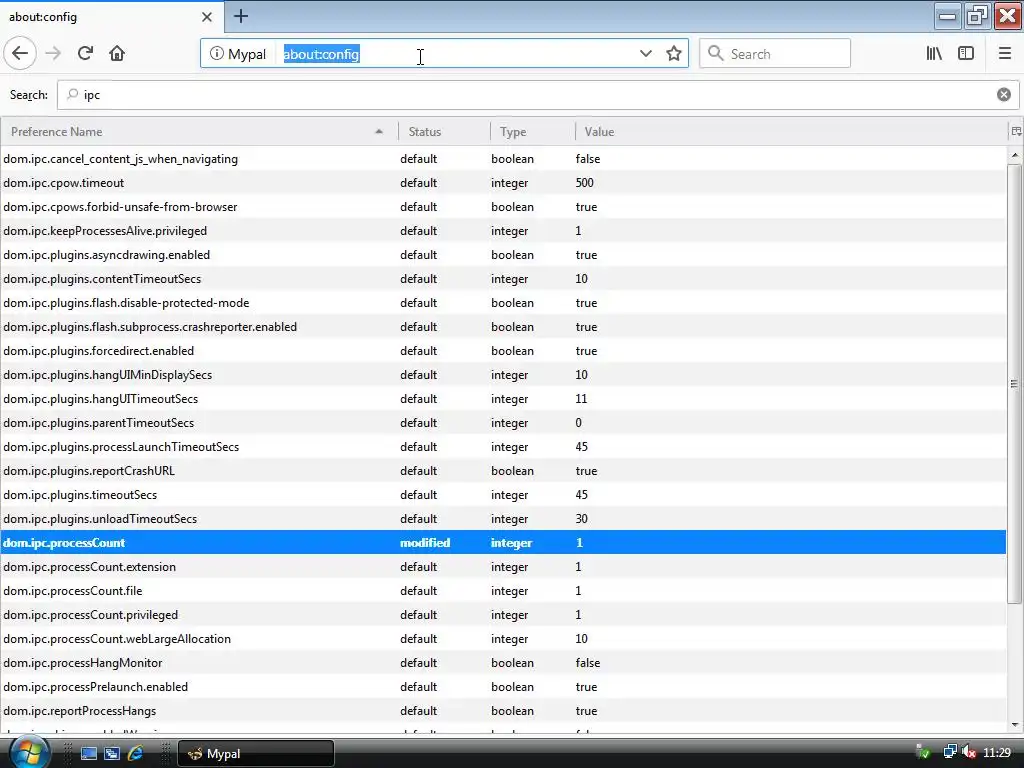Select dom.ipc.keepProcessesAlive.privileged preference
The height and width of the screenshot is (768, 1024).
[x=503, y=231]
